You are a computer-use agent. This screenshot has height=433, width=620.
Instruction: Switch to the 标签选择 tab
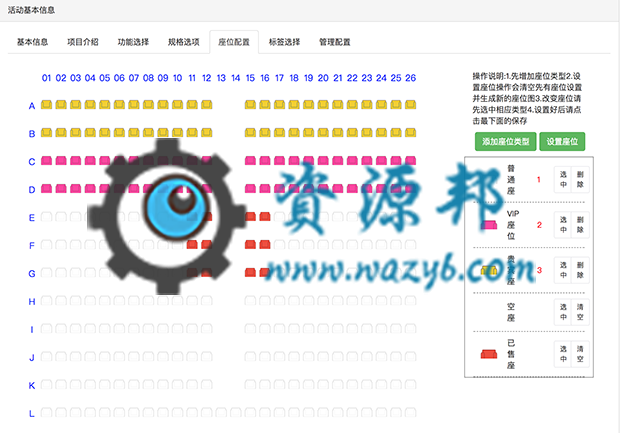point(284,42)
